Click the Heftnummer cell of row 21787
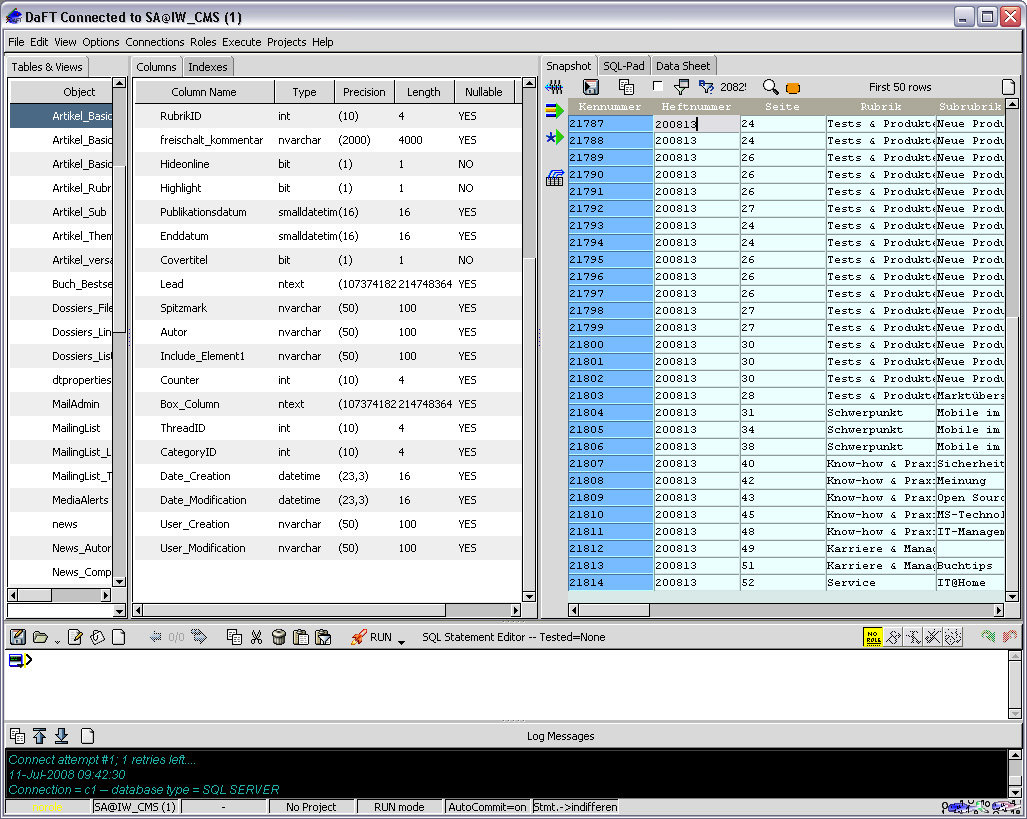Image resolution: width=1027 pixels, height=819 pixels. coord(697,124)
